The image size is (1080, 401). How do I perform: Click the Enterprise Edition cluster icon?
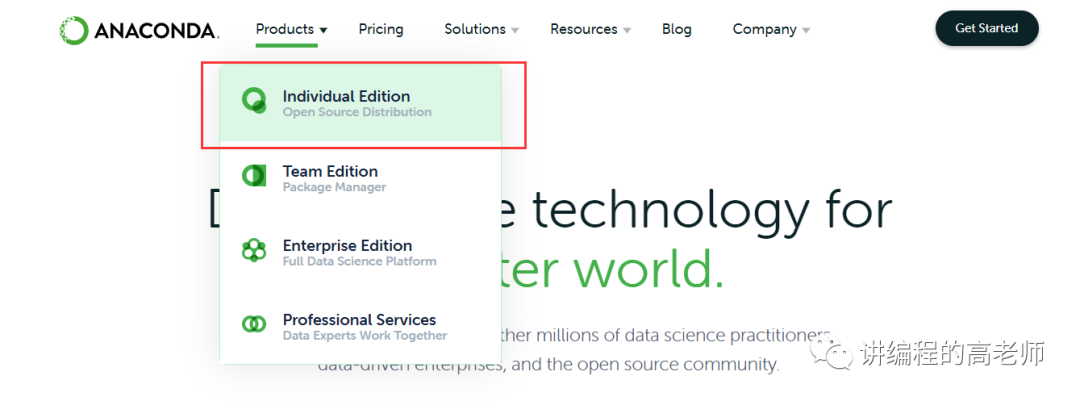tap(253, 250)
